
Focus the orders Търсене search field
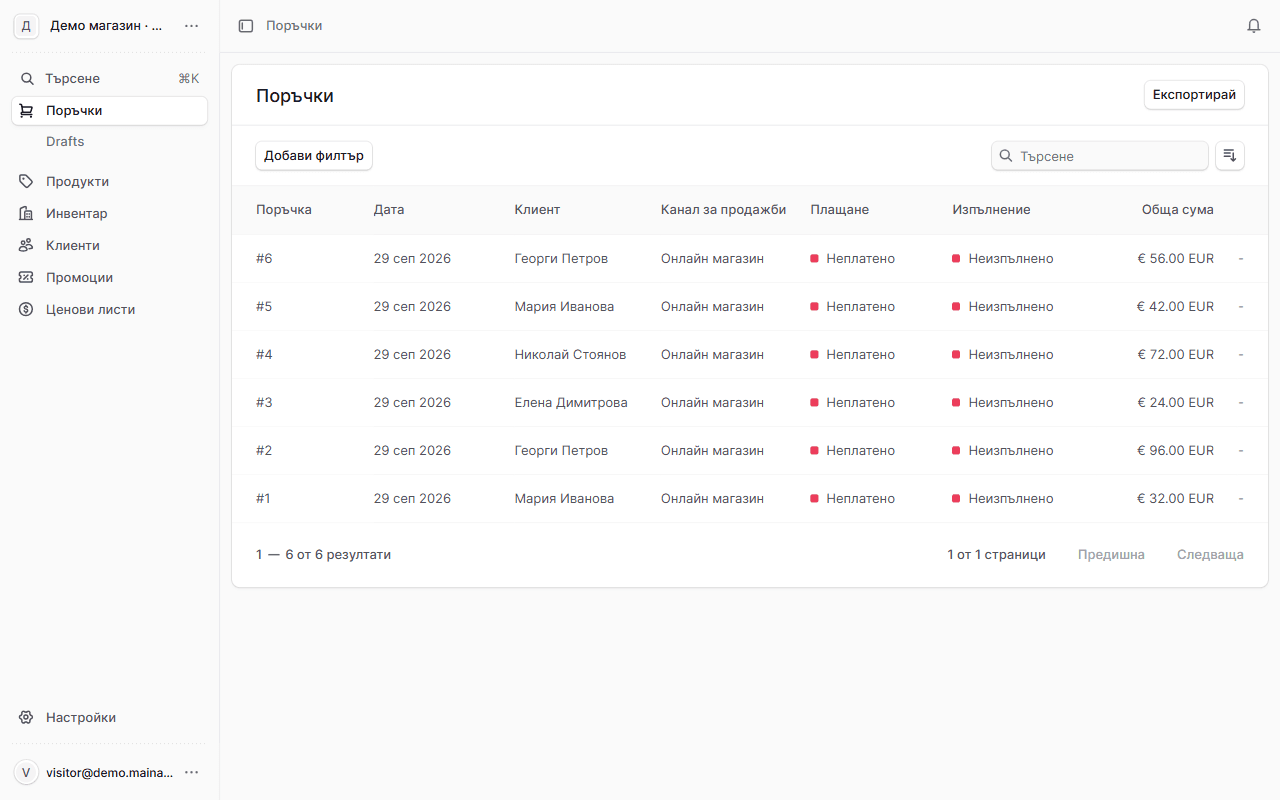[x=1100, y=156]
